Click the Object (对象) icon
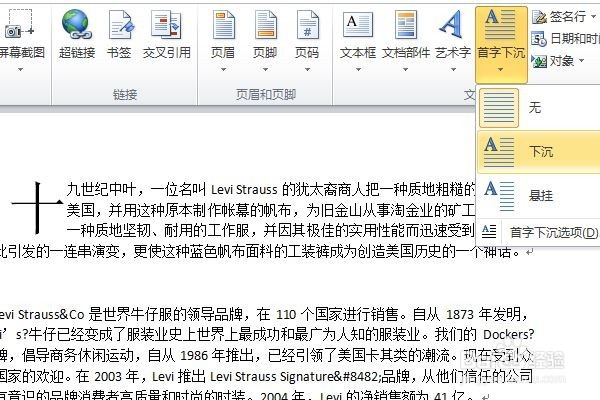600x400 pixels. point(539,61)
